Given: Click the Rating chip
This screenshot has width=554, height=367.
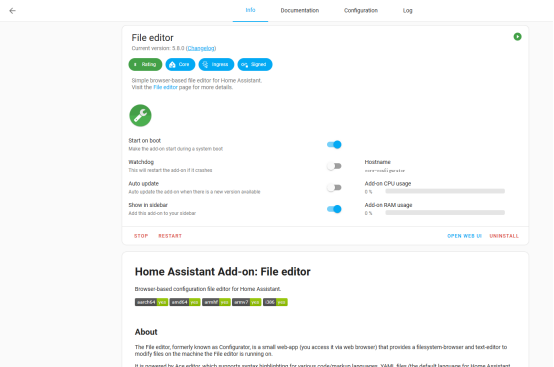Looking at the screenshot, I should click(x=145, y=64).
